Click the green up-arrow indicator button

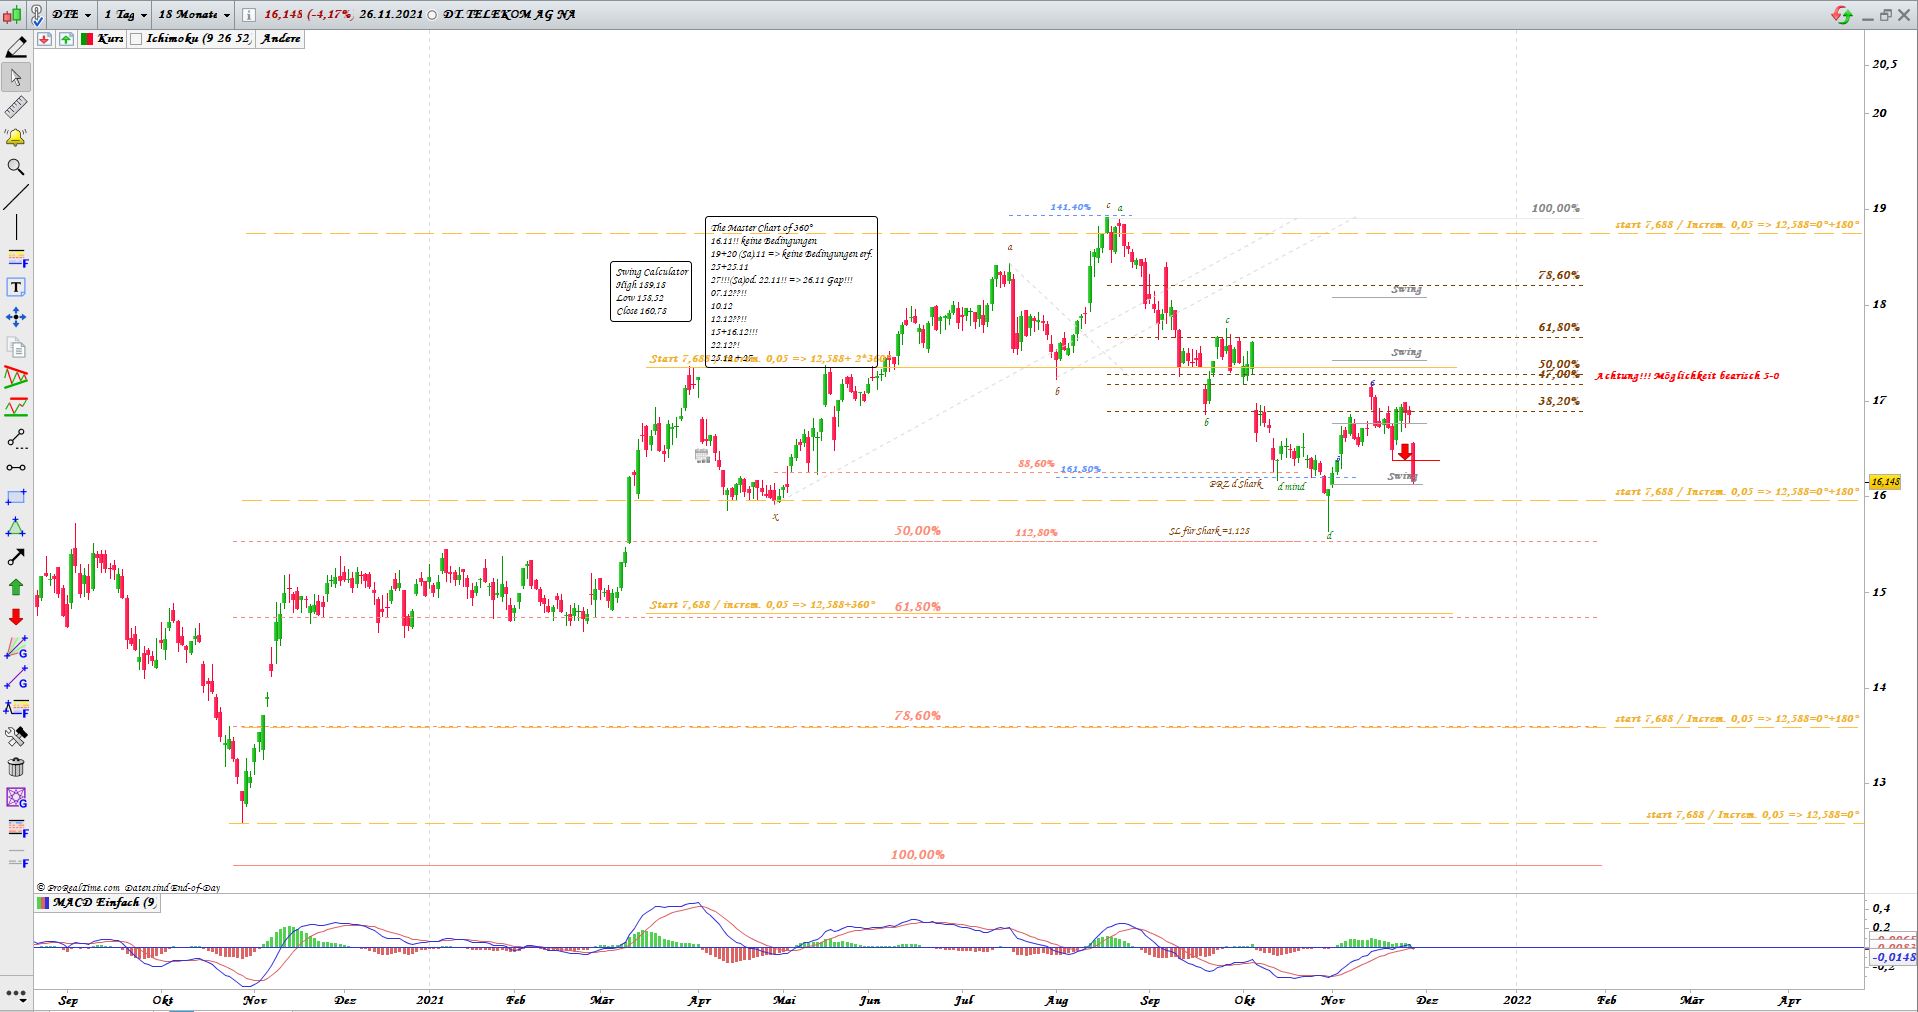pos(66,39)
